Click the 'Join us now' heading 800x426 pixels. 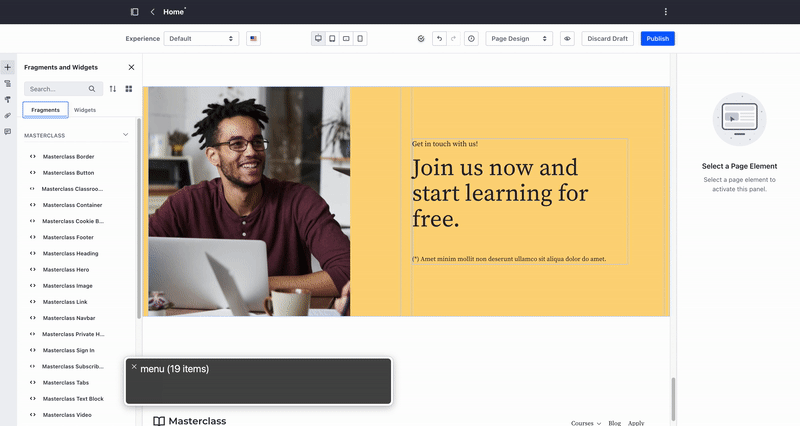click(x=500, y=193)
